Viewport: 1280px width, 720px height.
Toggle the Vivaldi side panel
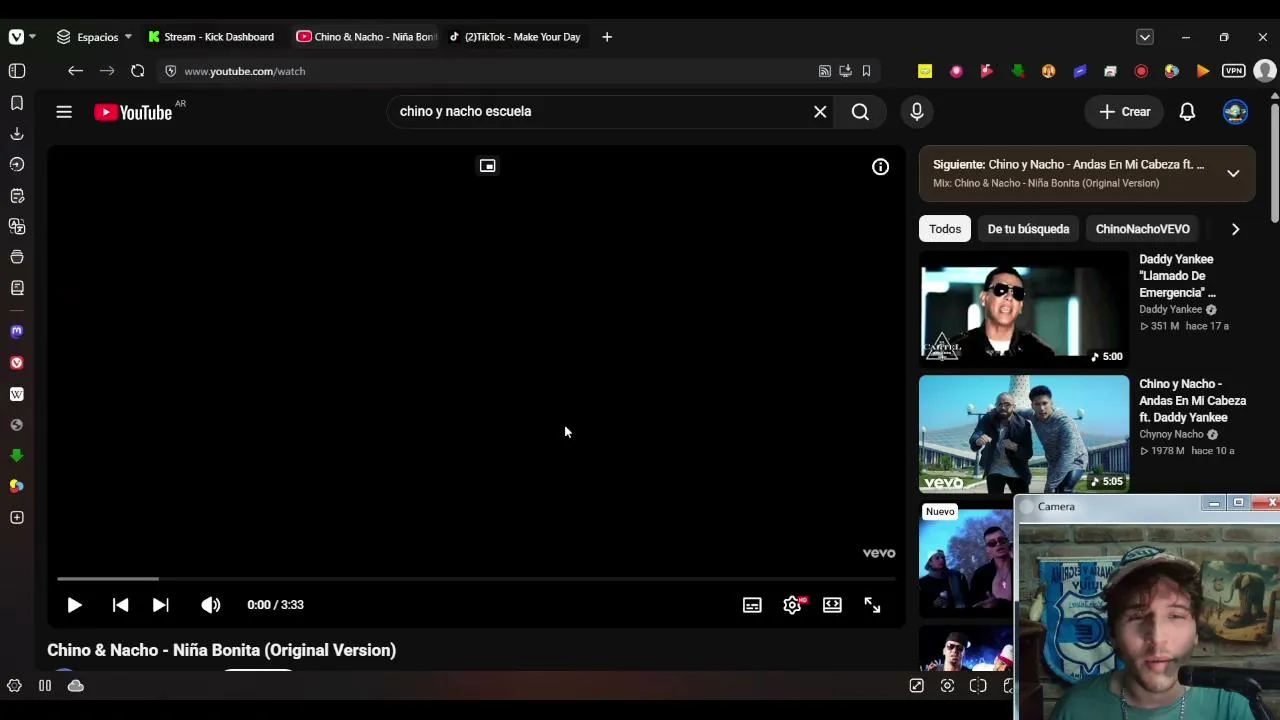(x=17, y=71)
